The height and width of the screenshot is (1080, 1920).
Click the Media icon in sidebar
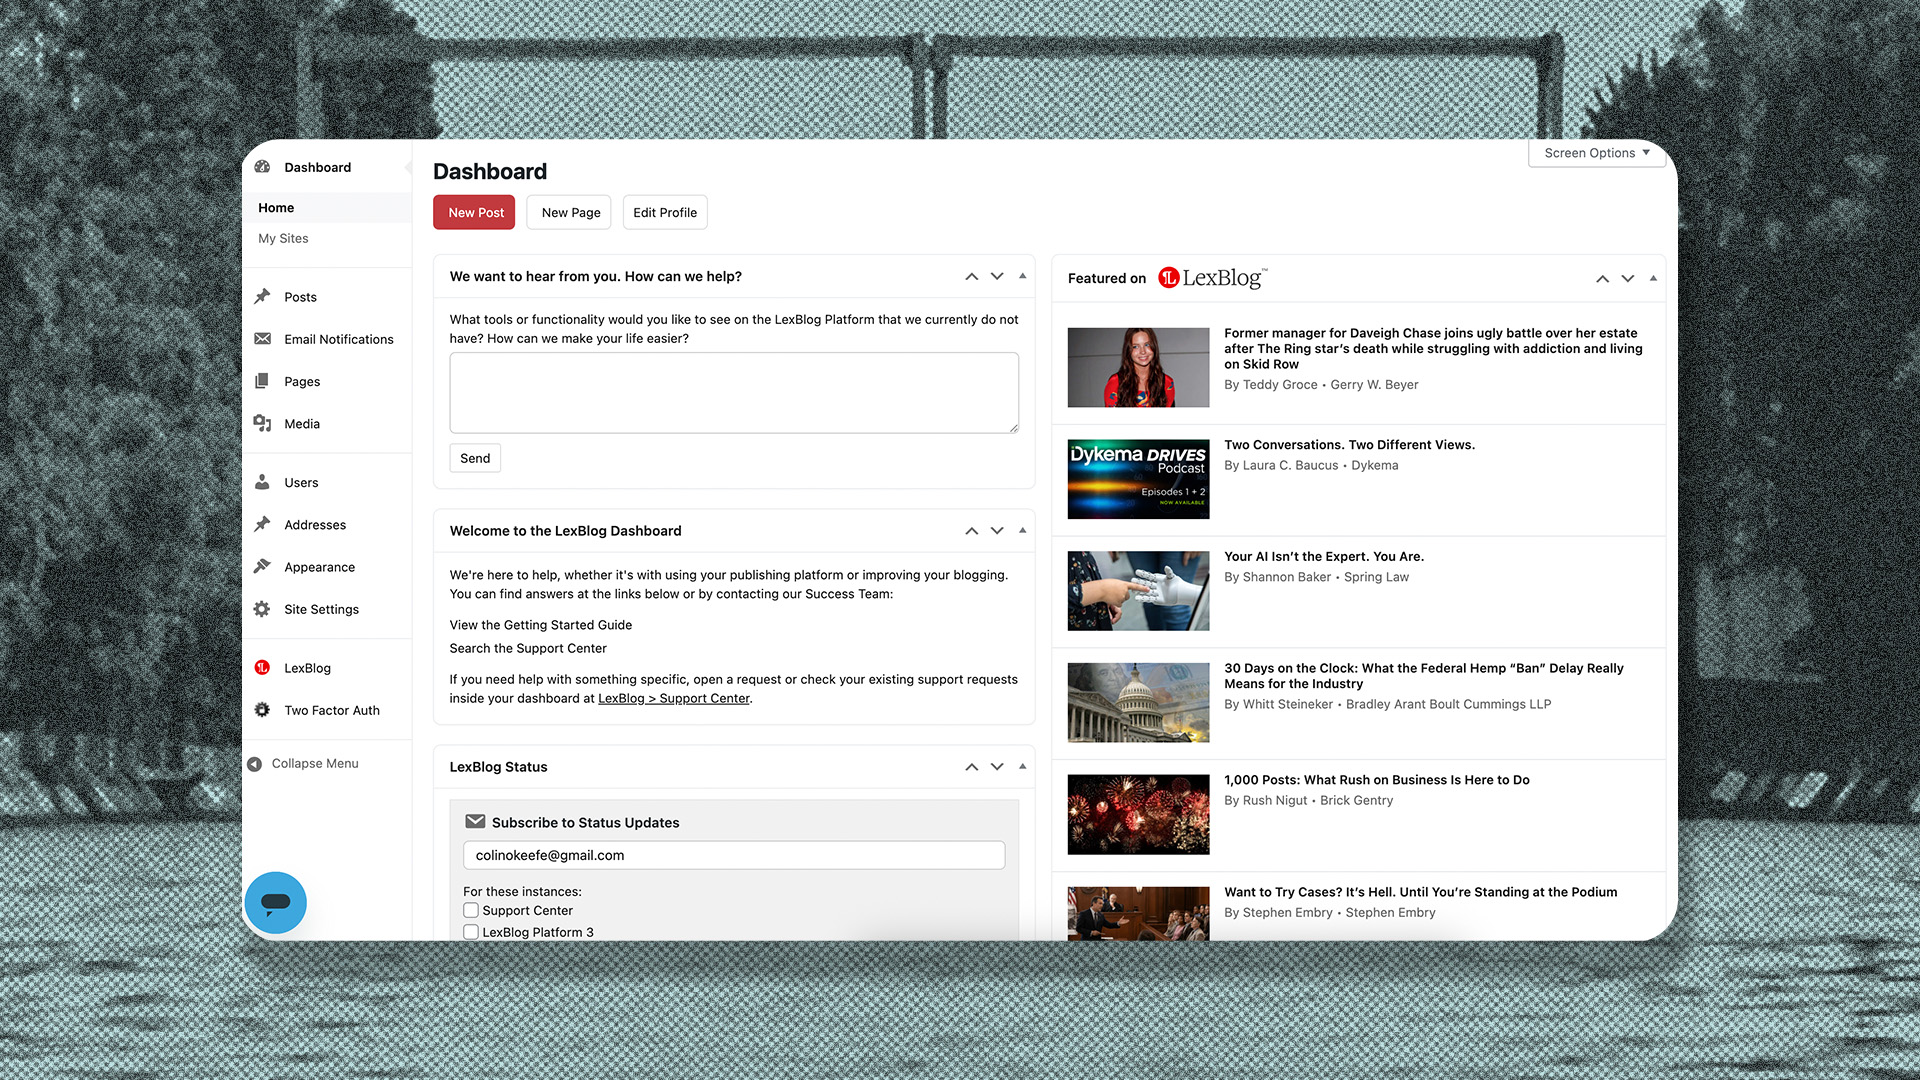click(262, 423)
